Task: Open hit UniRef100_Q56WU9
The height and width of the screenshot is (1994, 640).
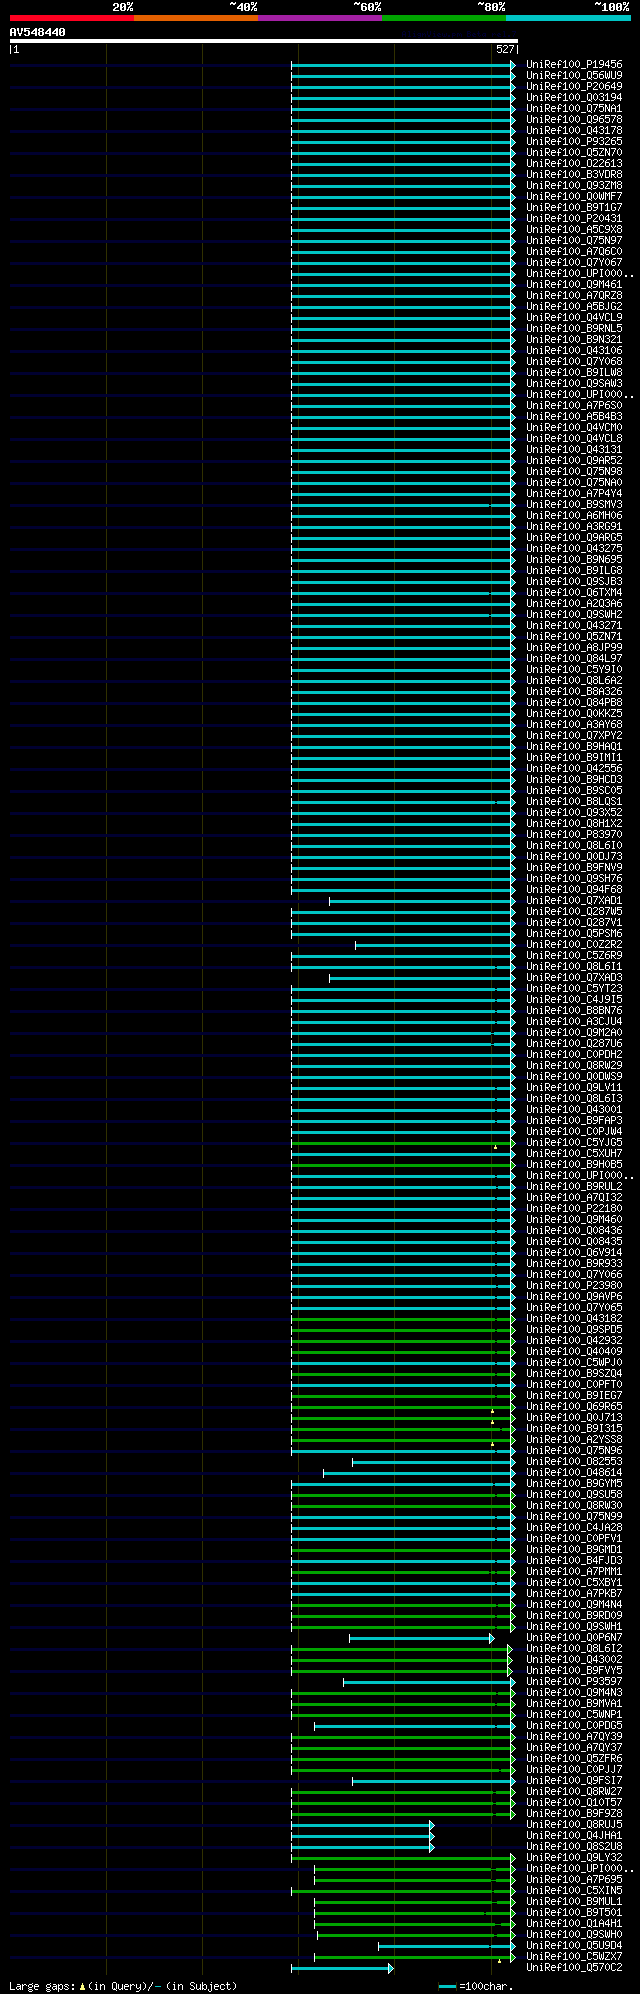Action: 574,75
